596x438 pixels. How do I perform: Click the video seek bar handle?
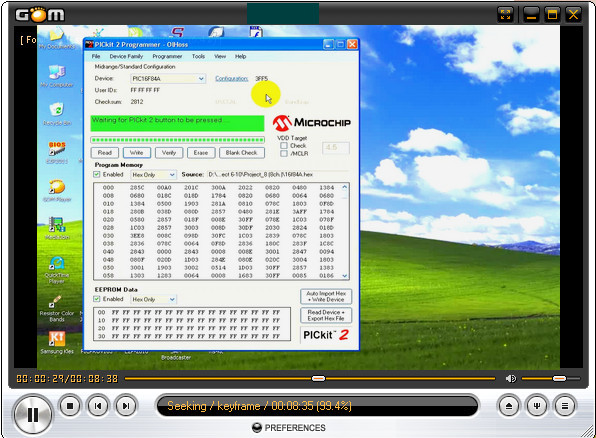tap(318, 378)
